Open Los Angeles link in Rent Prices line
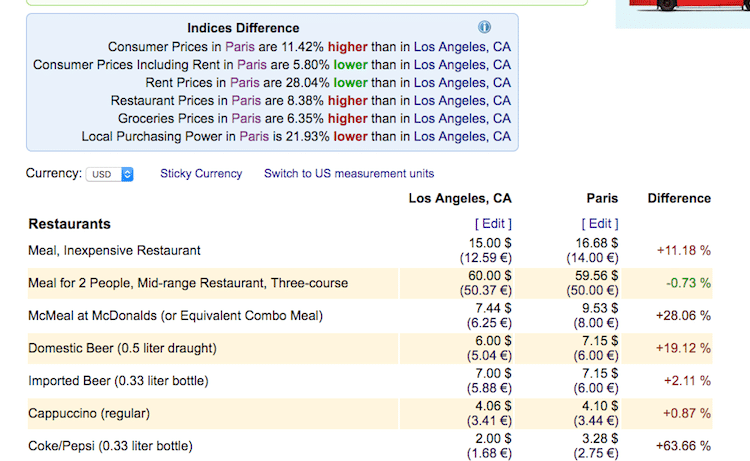The height and width of the screenshot is (461, 750). point(462,83)
